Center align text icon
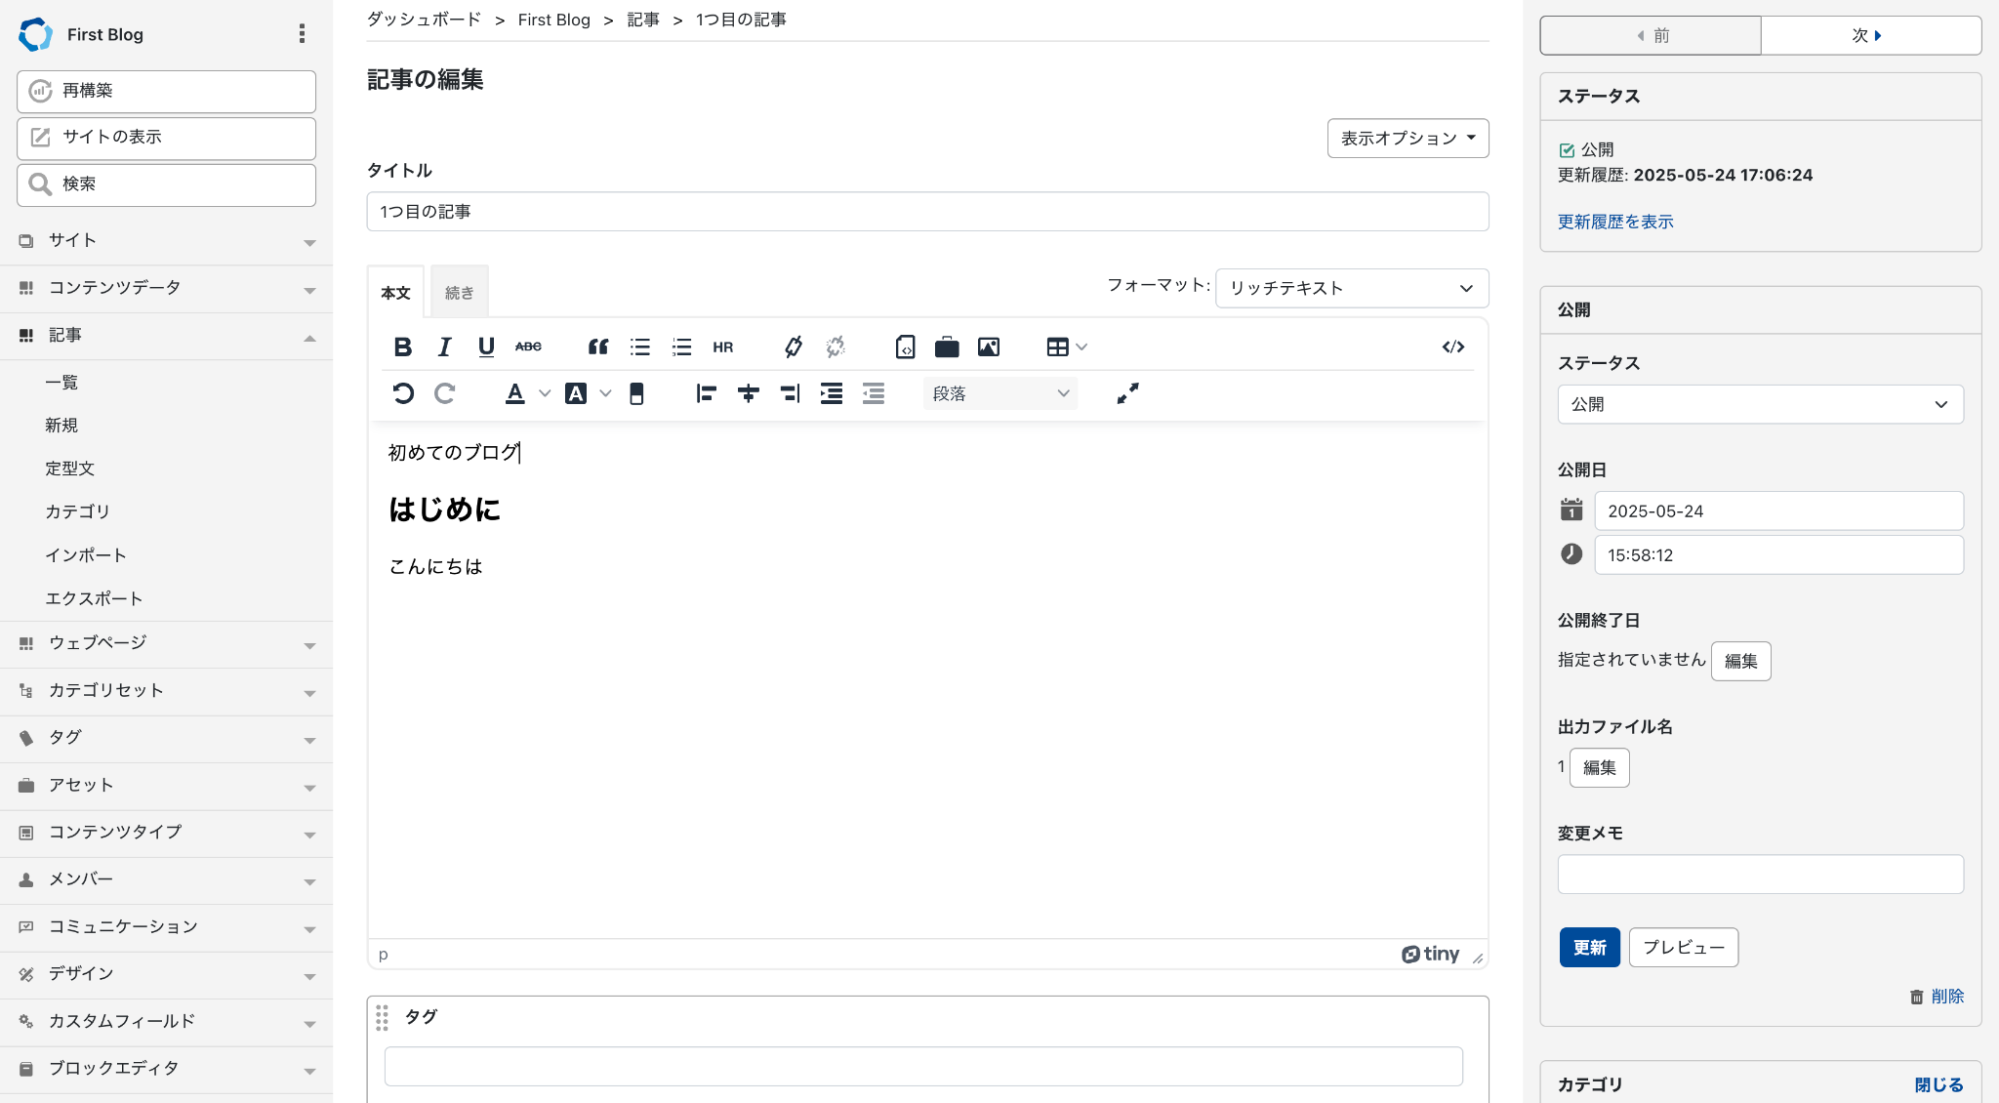1999x1103 pixels. tap(748, 394)
